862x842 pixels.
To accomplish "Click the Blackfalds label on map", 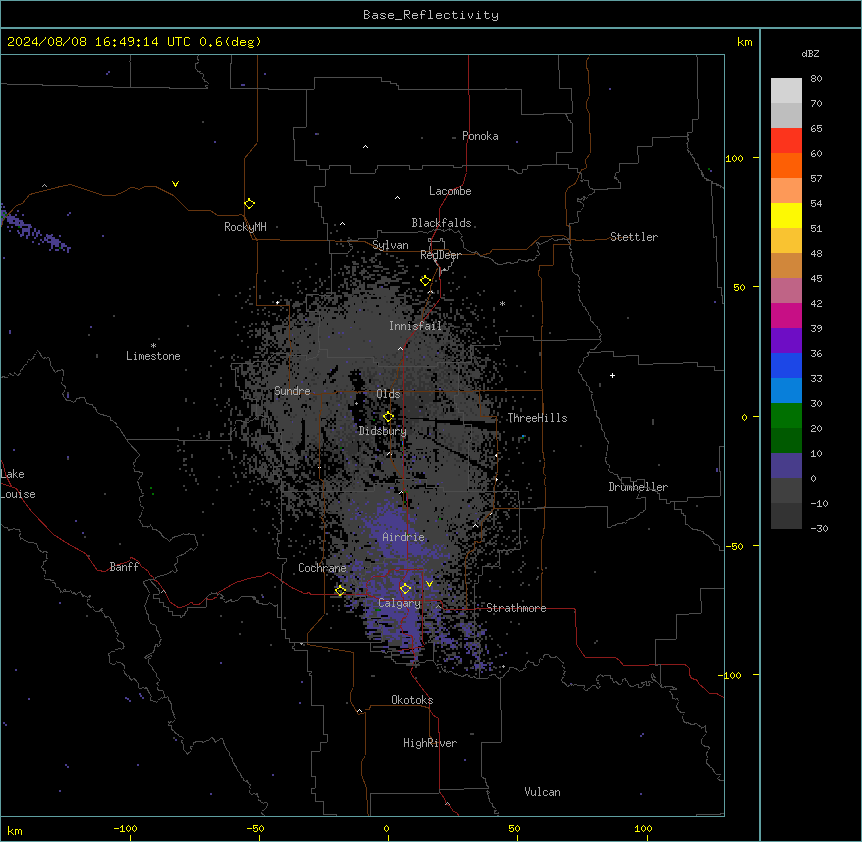I will point(441,223).
